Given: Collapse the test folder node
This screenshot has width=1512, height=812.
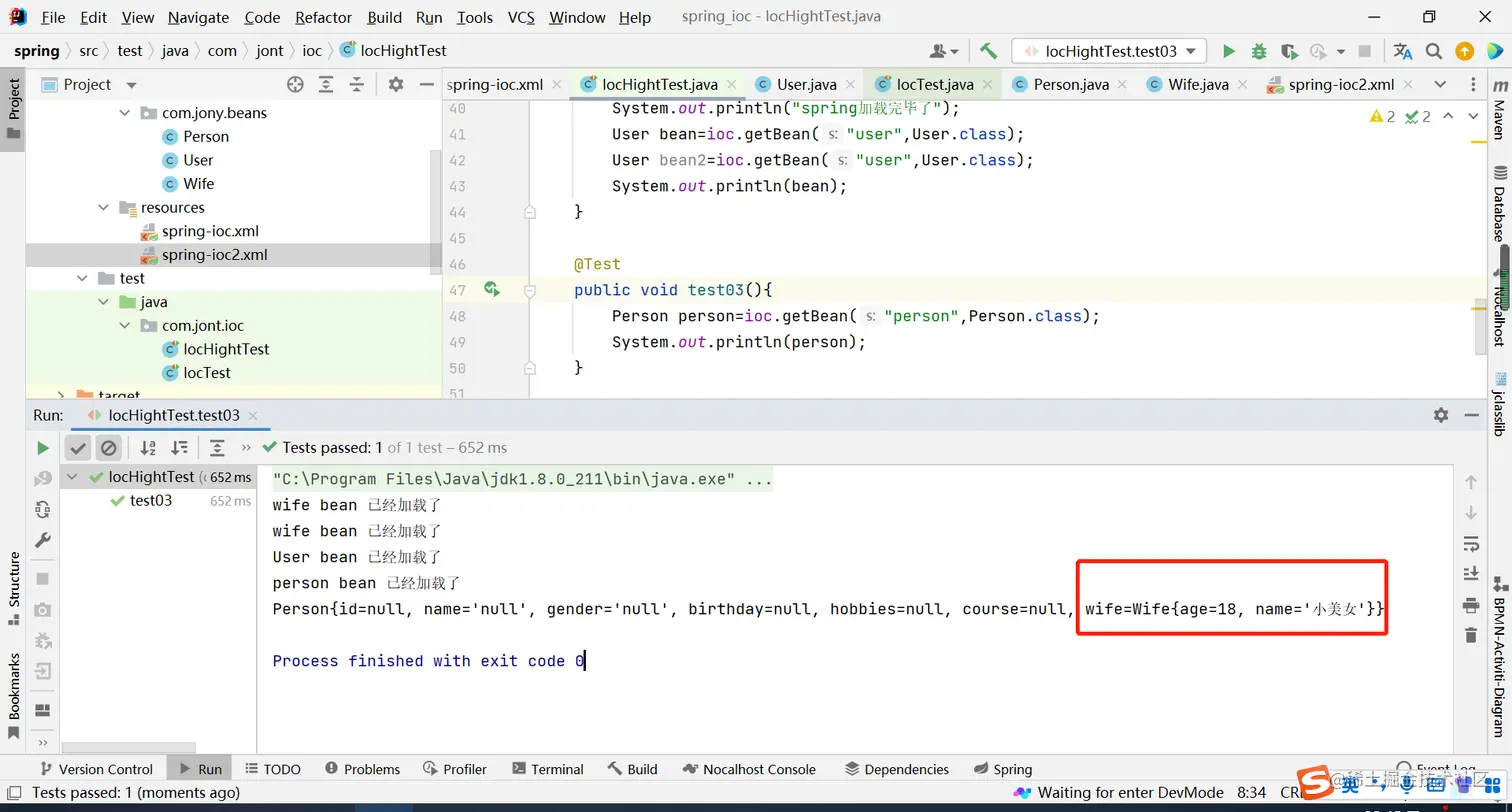Looking at the screenshot, I should pyautogui.click(x=82, y=279).
